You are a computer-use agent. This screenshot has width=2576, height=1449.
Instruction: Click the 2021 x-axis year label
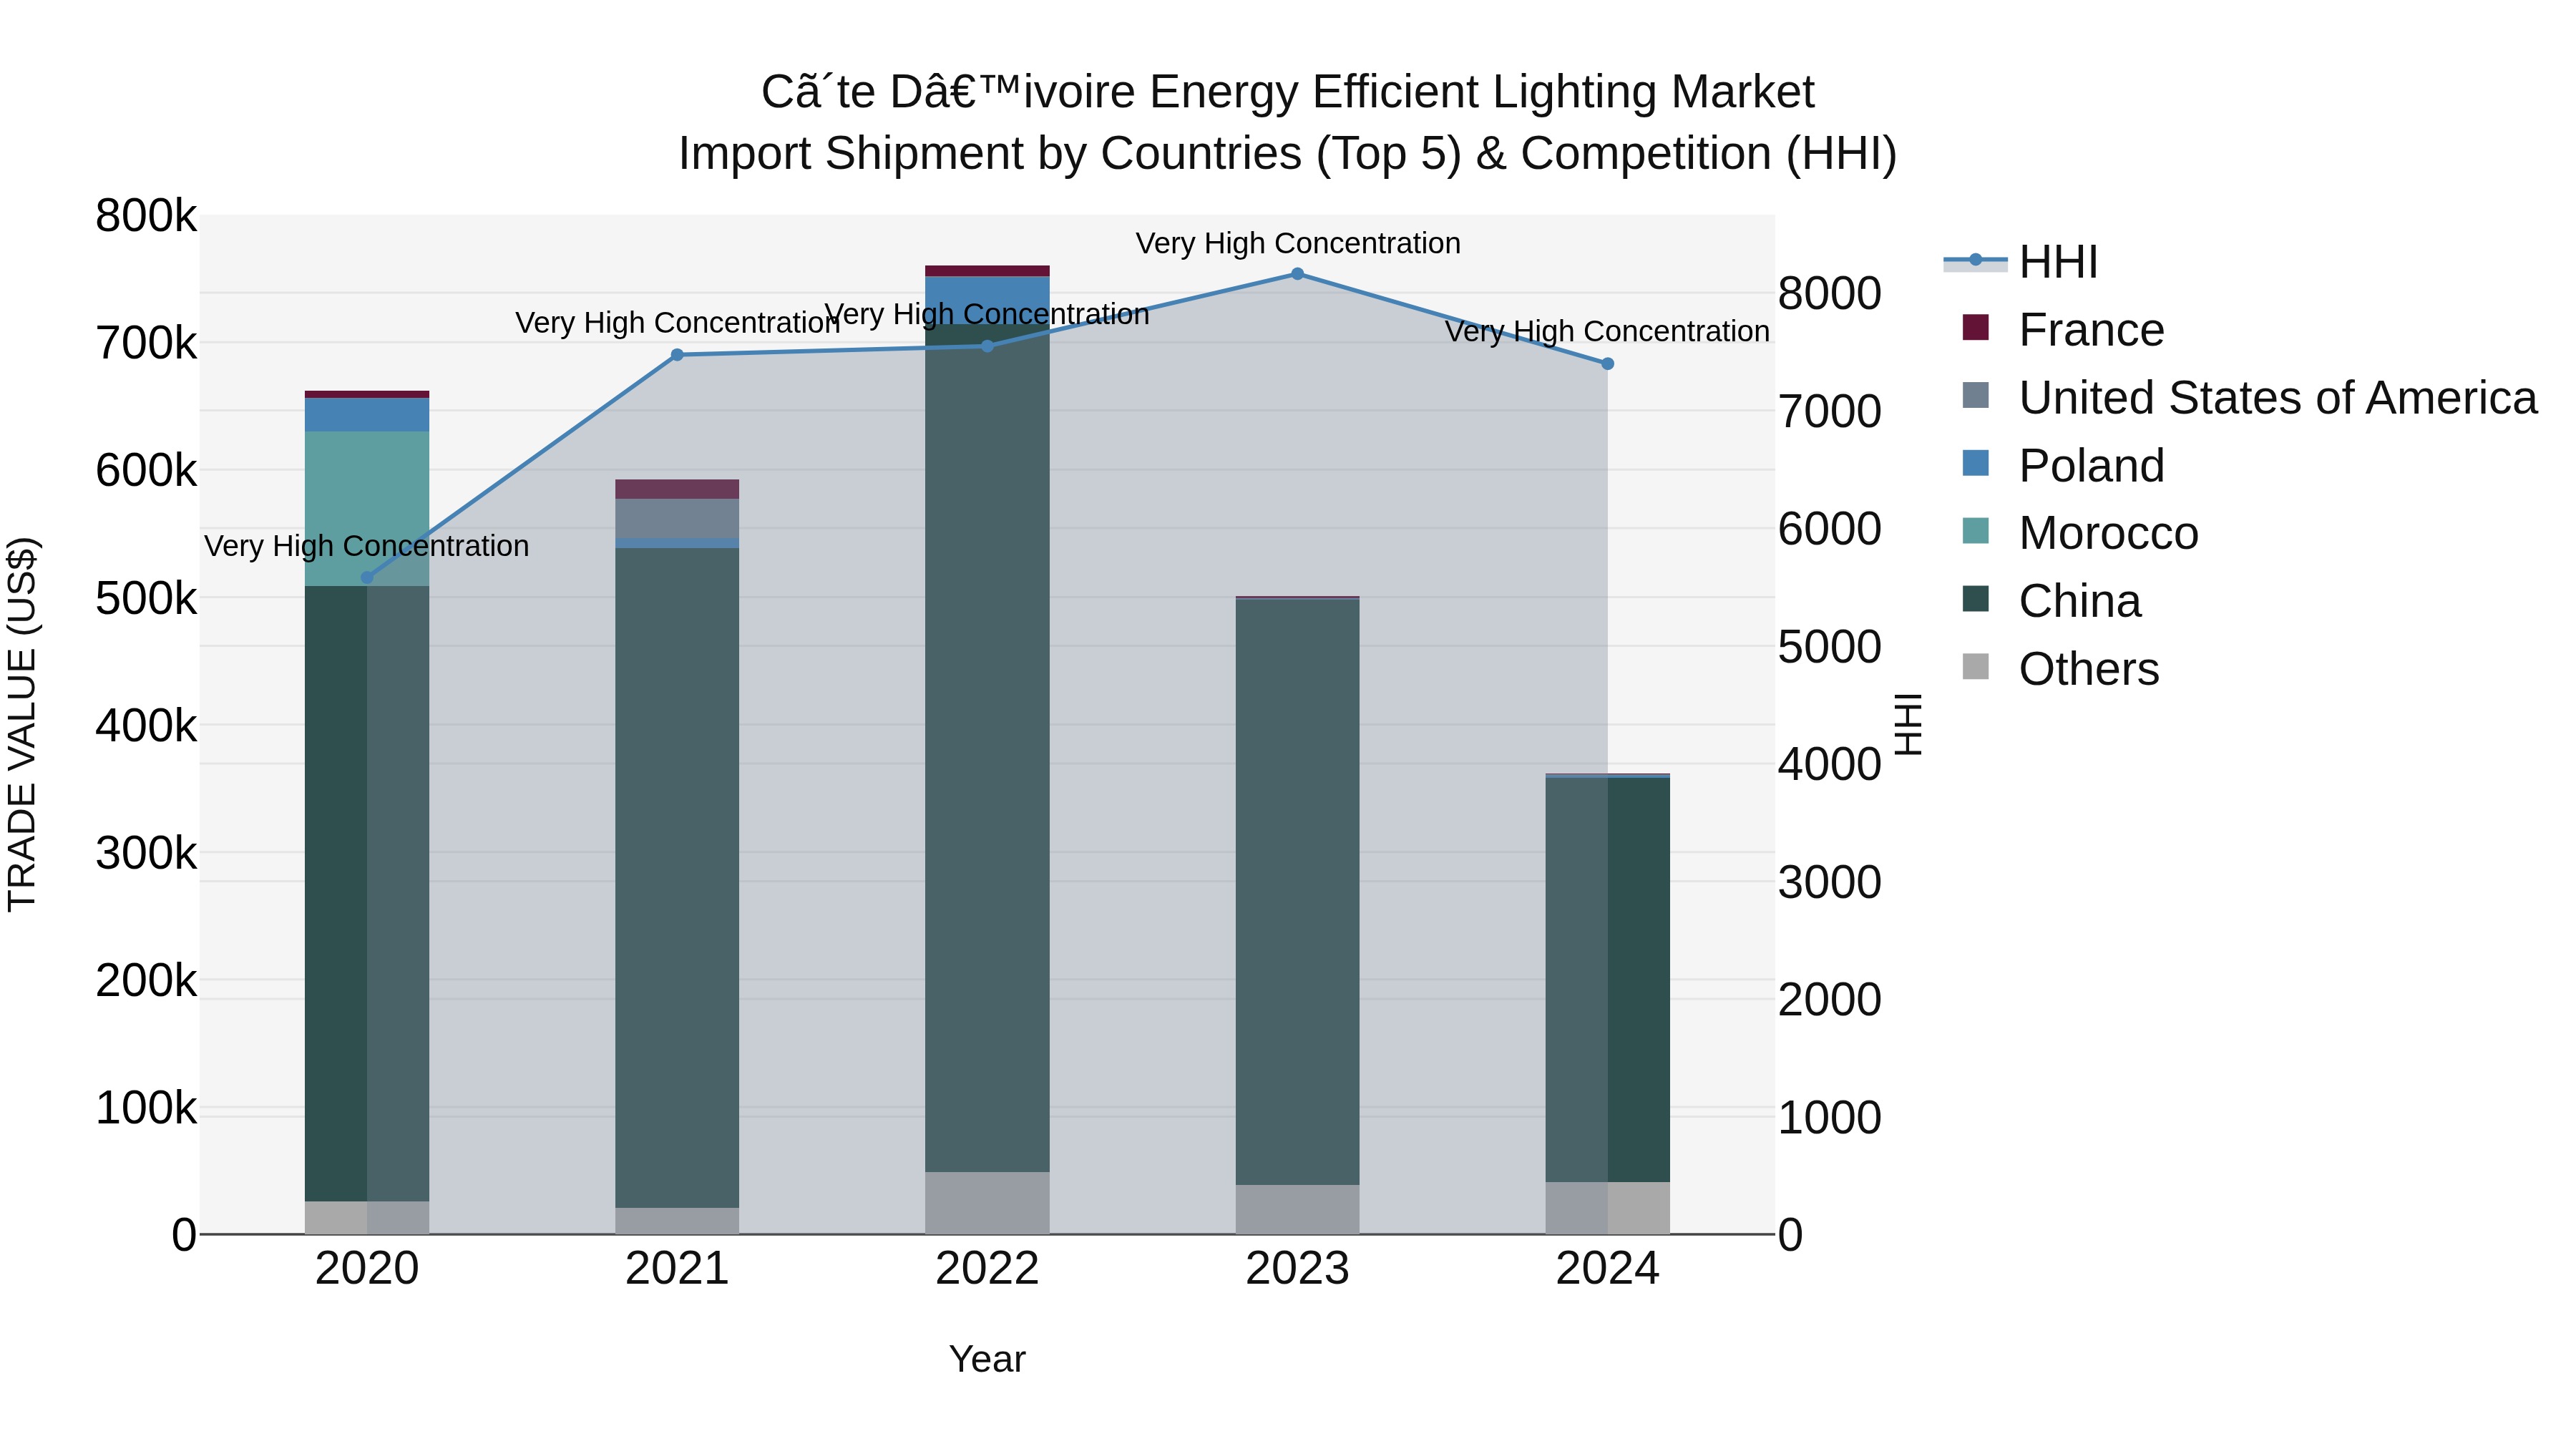677,1269
